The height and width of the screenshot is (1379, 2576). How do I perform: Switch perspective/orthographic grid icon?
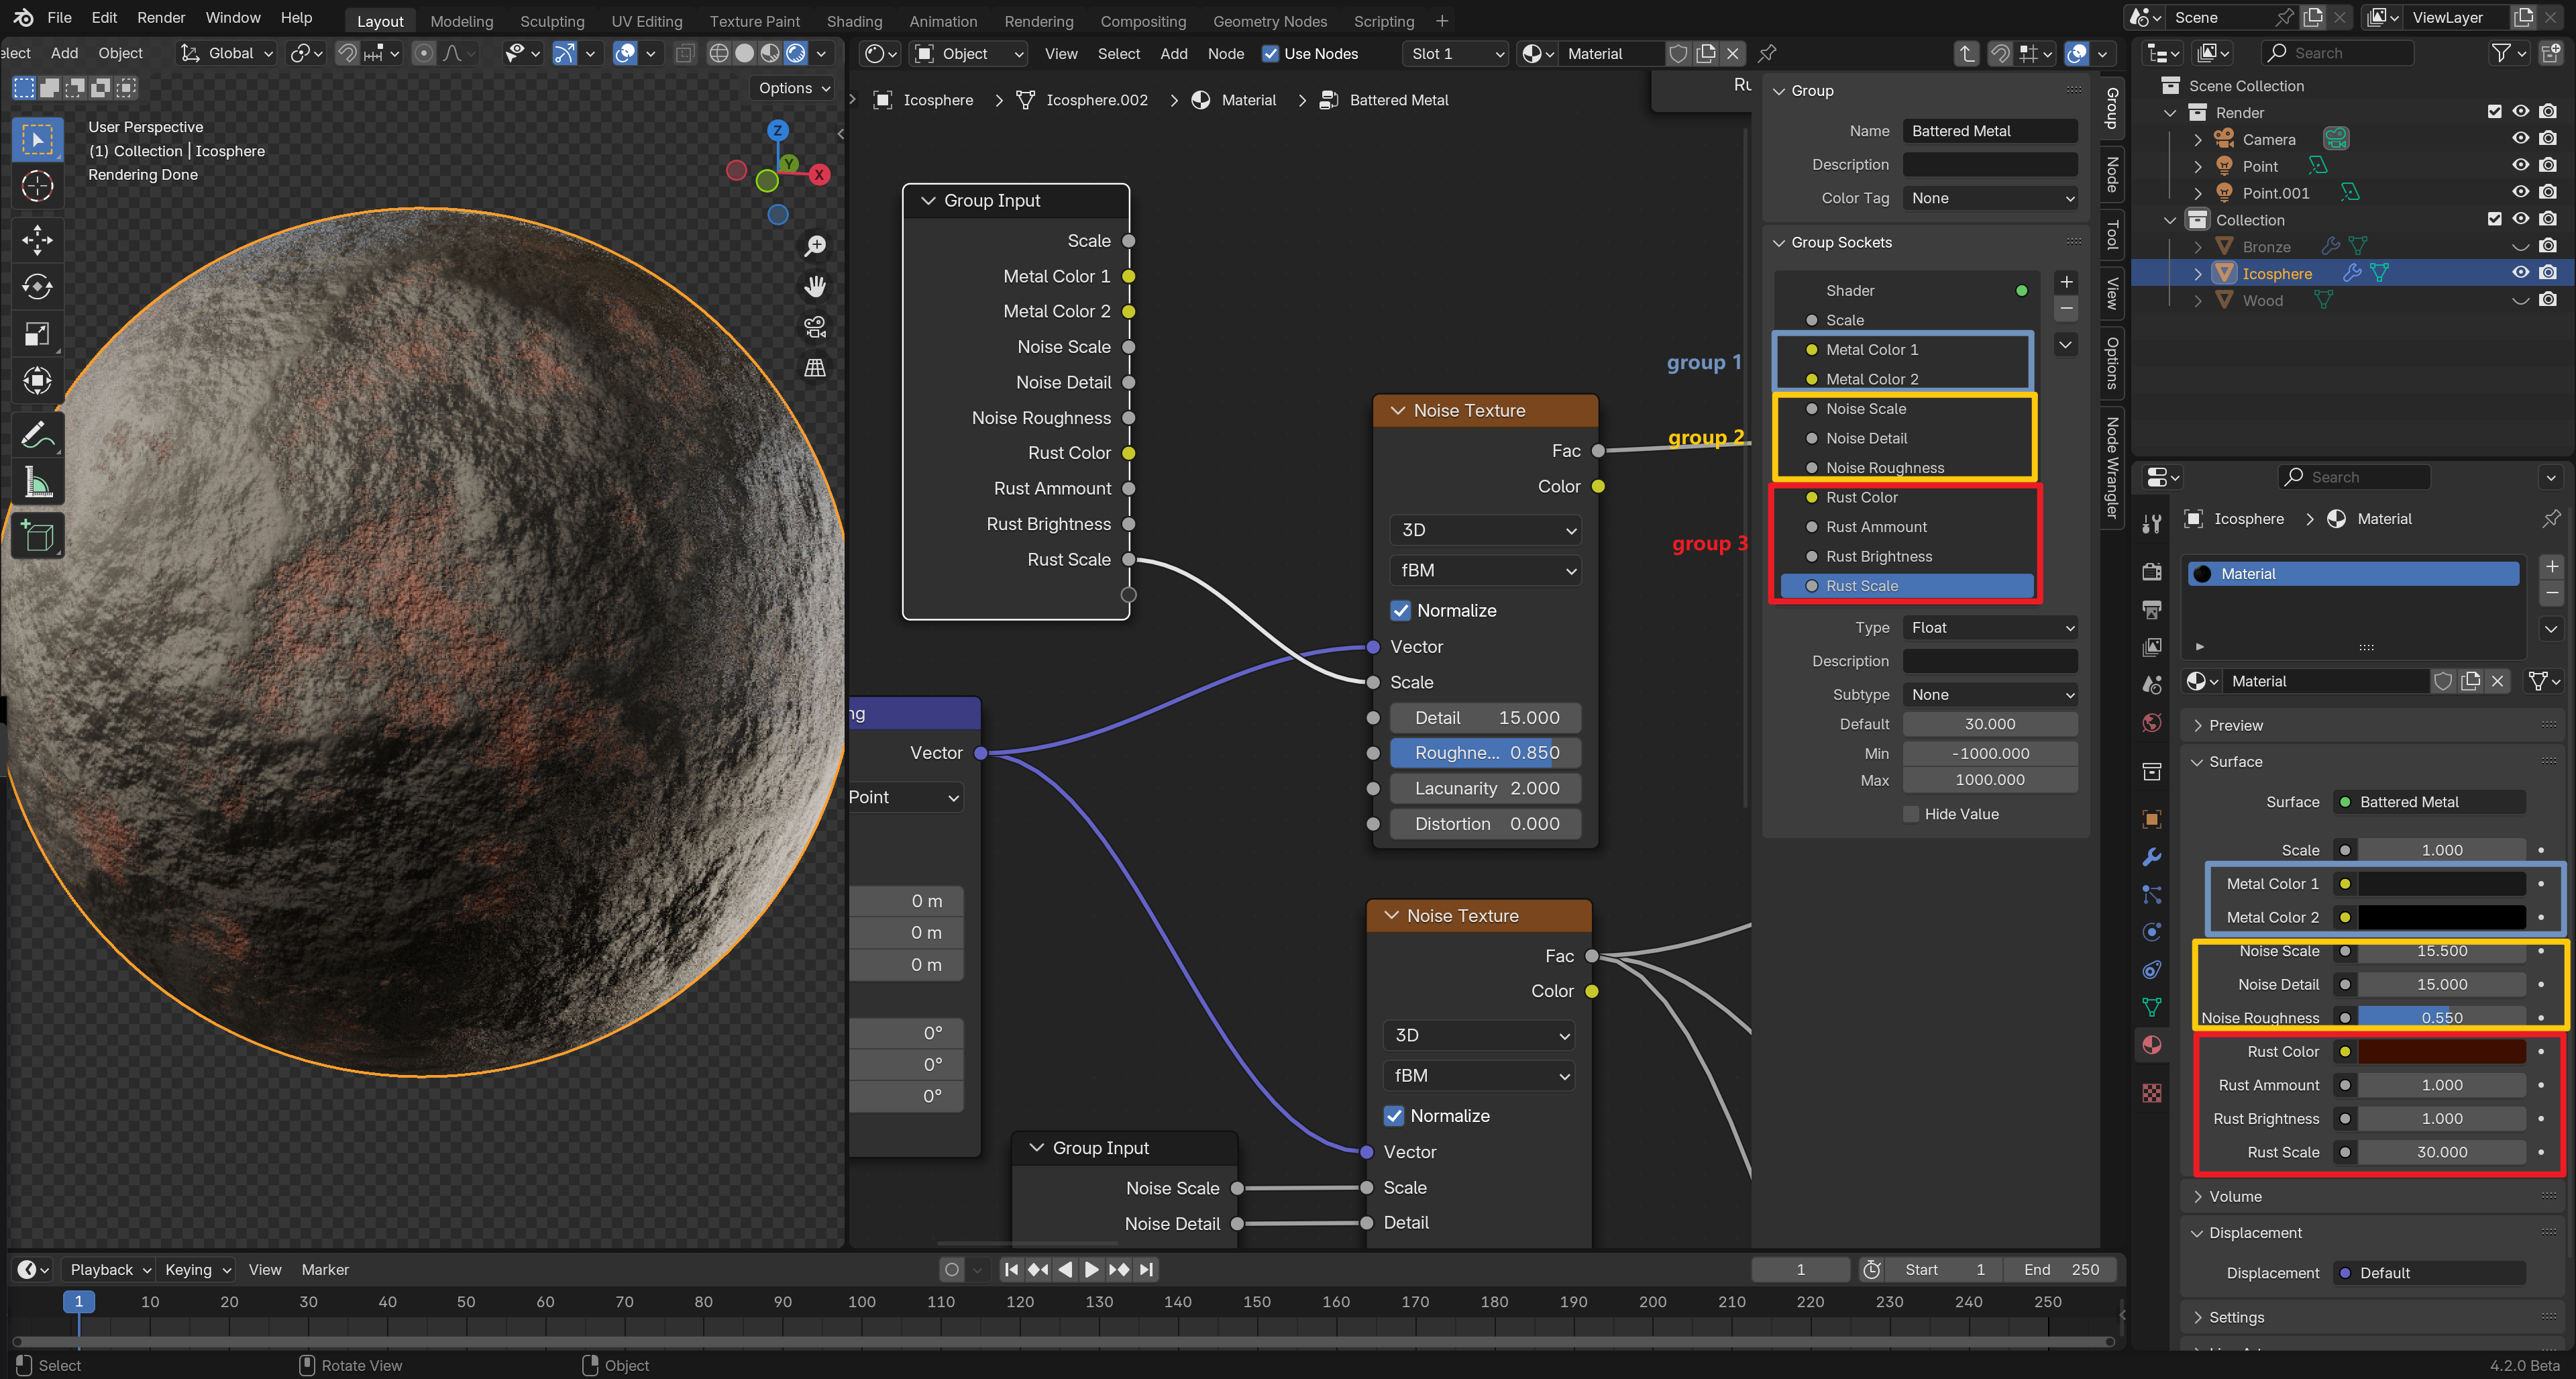point(815,368)
